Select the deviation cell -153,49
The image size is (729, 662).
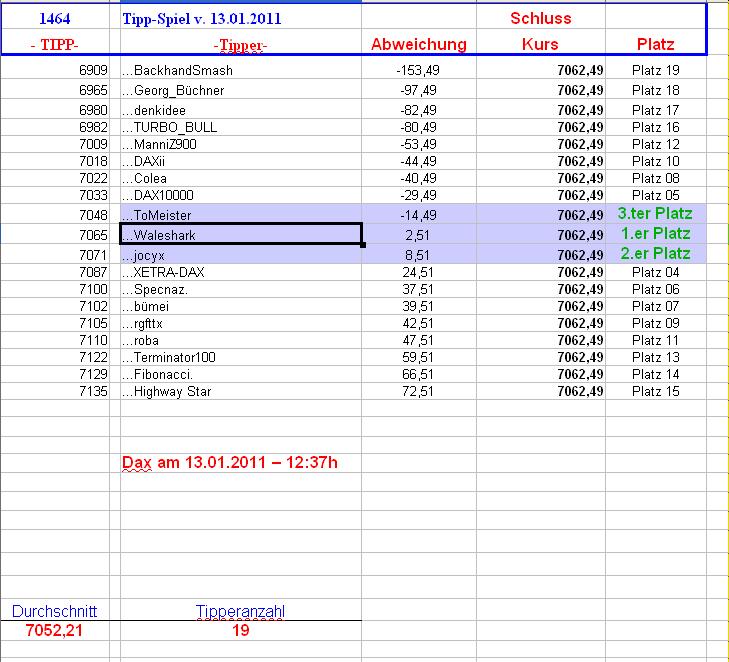[418, 70]
